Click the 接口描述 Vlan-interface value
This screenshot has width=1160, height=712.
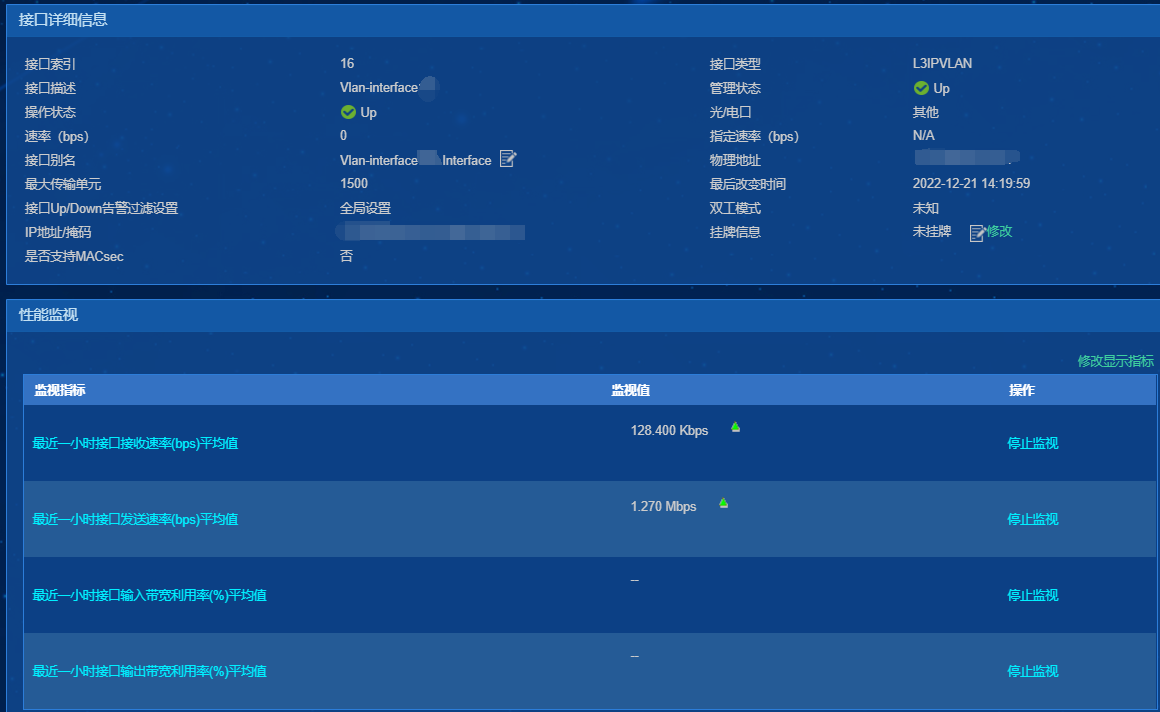pyautogui.click(x=380, y=87)
